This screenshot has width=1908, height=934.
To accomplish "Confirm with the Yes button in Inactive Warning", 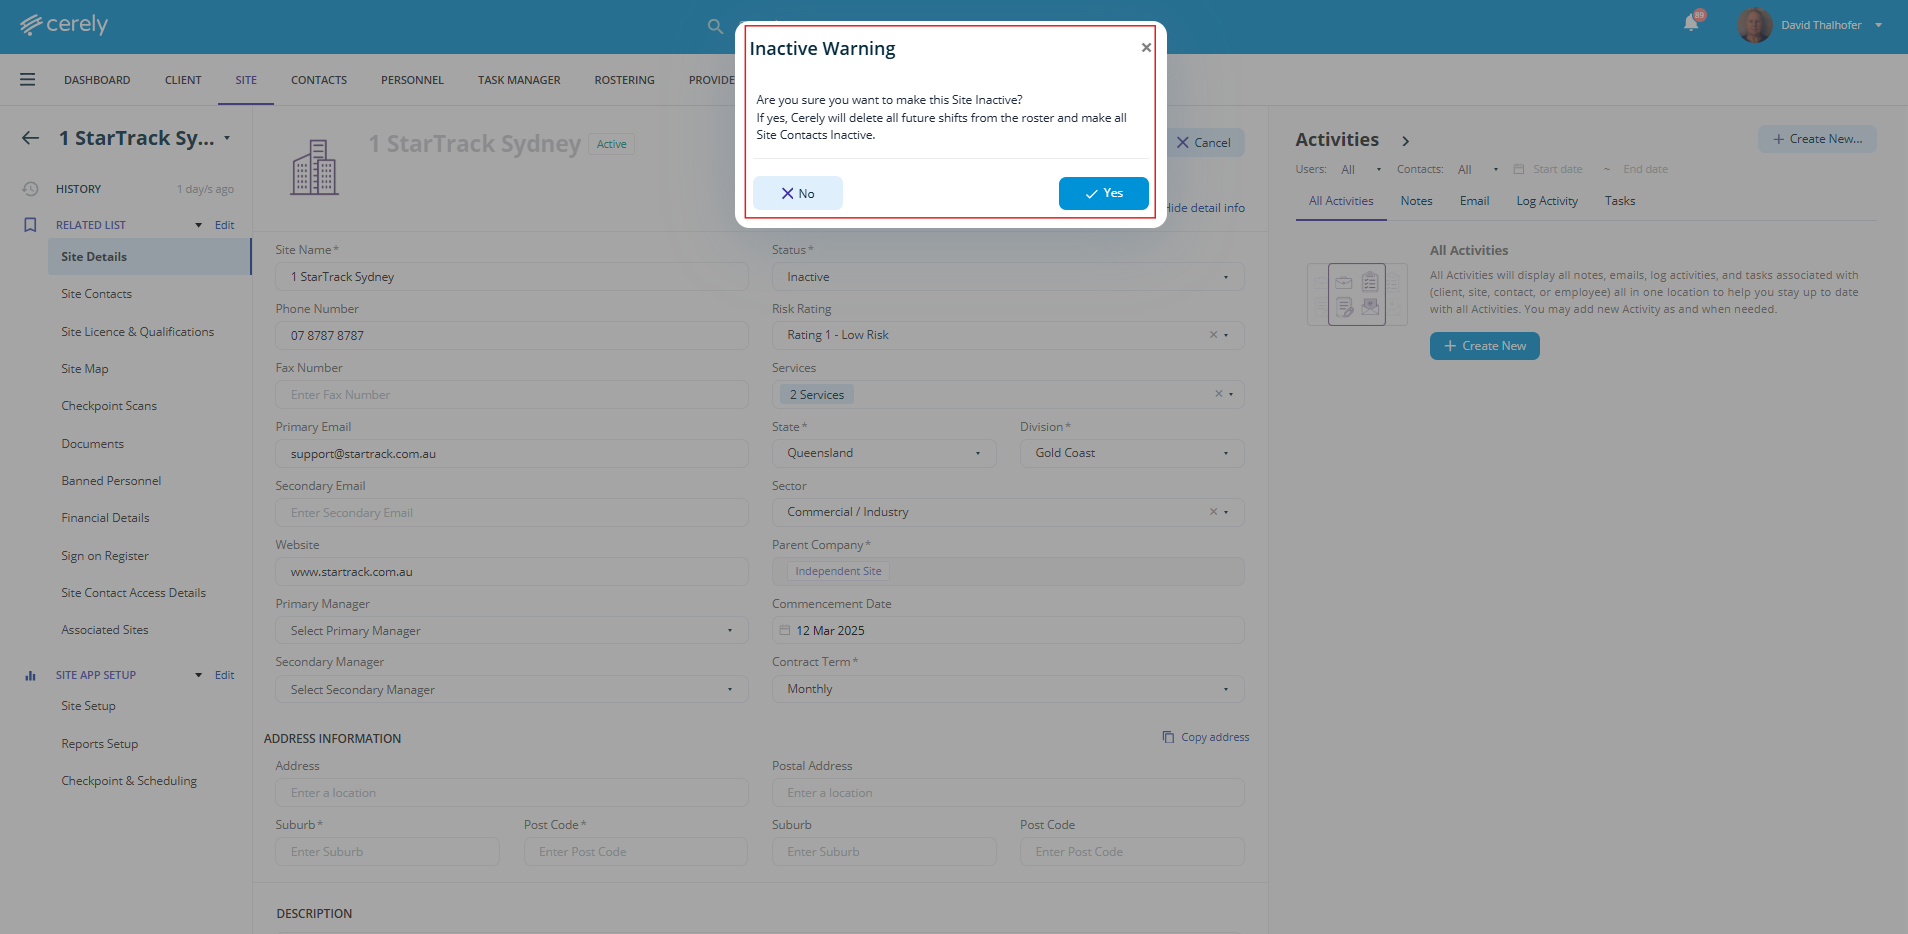I will (x=1103, y=193).
